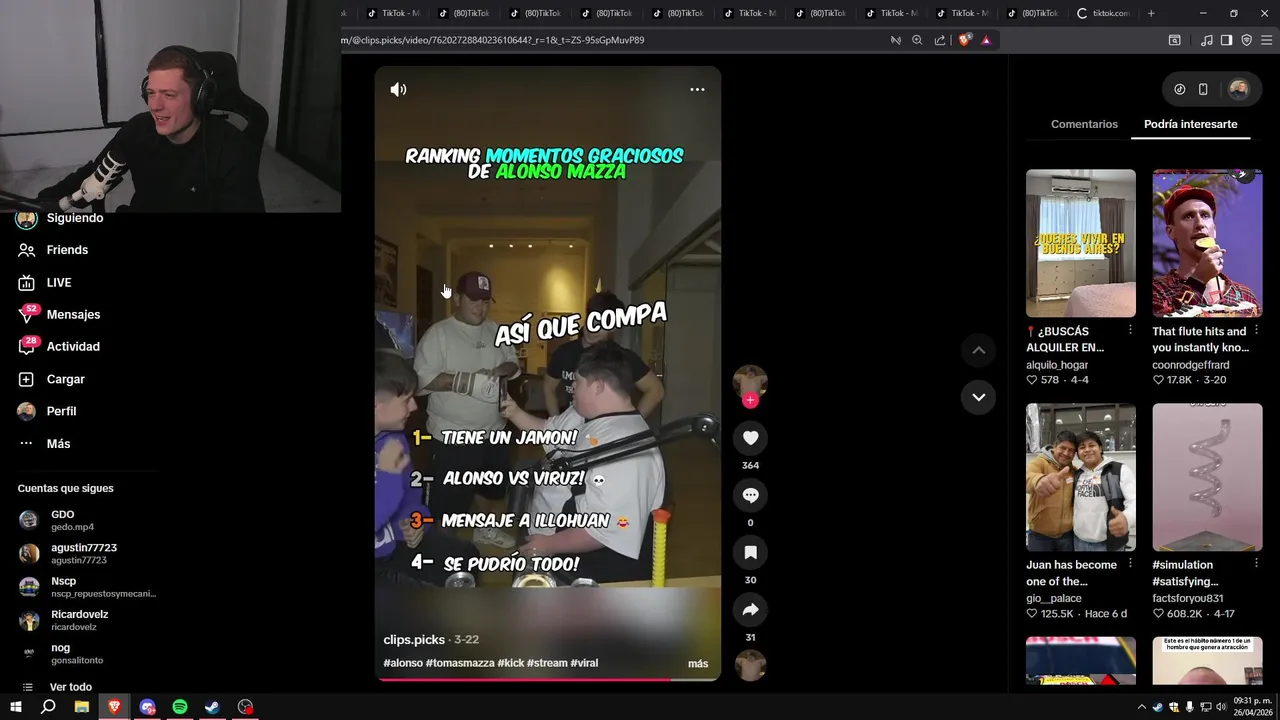Open the gio__palace video thumbnail
The height and width of the screenshot is (720, 1280).
[x=1081, y=477]
